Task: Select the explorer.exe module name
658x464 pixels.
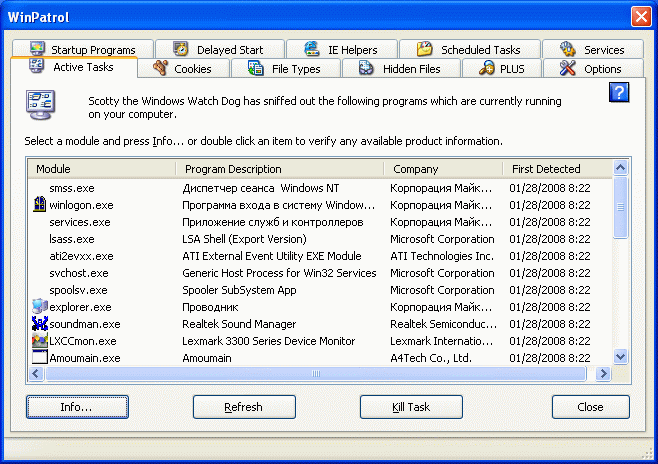Action: [81, 307]
